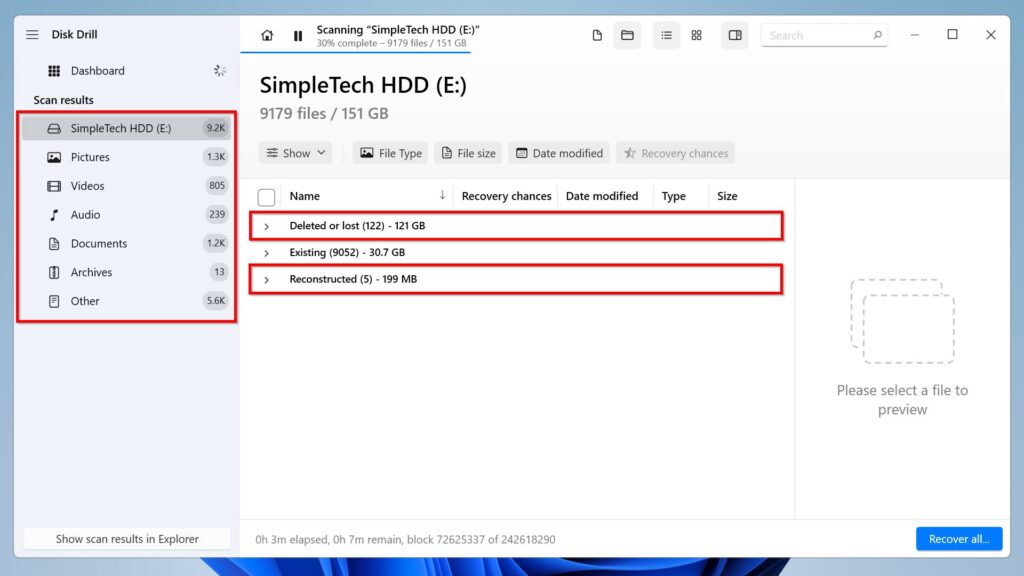Select grid view layout icon
Screen dimensions: 1024x576
pyautogui.click(x=697, y=35)
